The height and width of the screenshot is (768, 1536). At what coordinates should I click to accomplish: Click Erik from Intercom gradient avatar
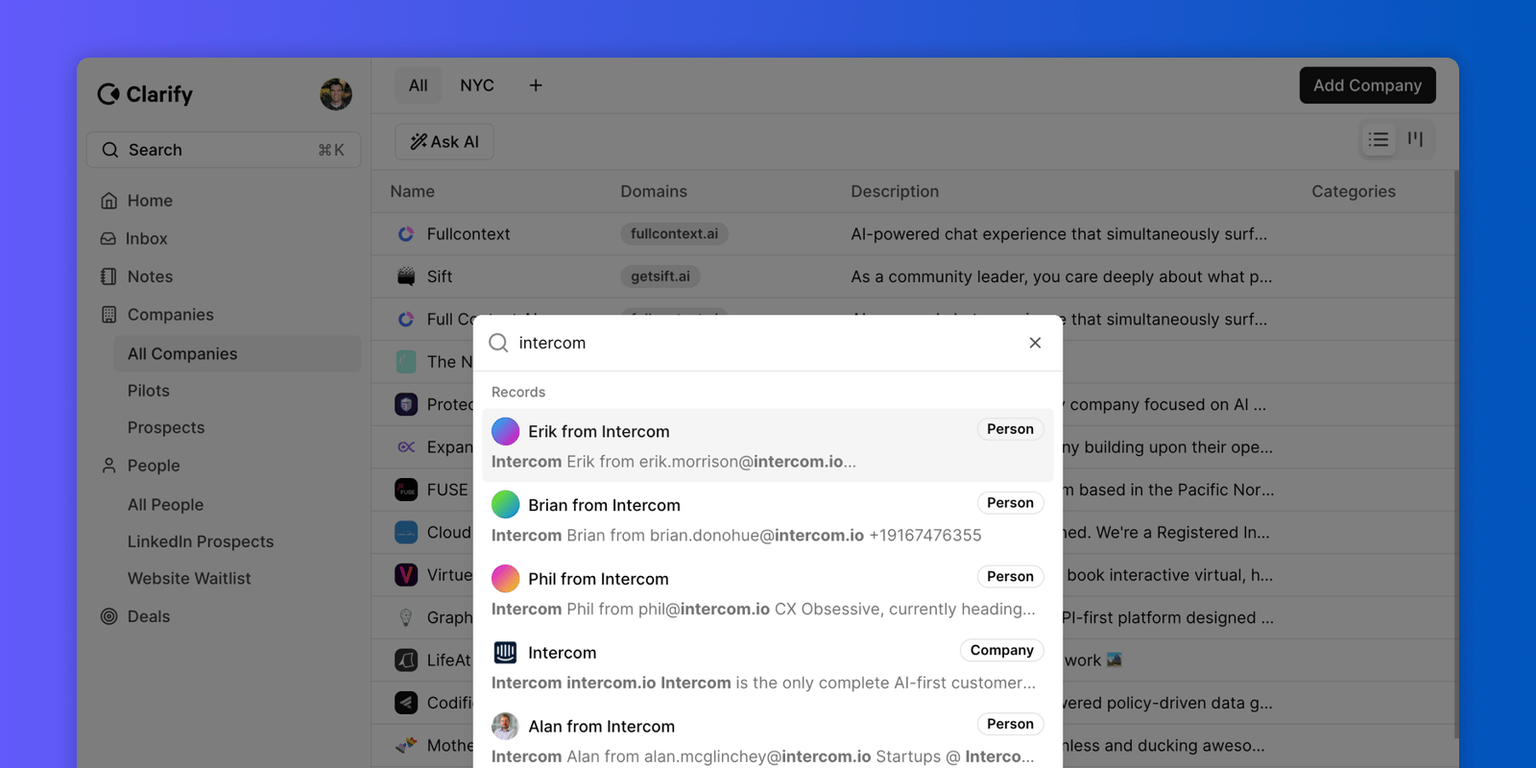(x=506, y=431)
